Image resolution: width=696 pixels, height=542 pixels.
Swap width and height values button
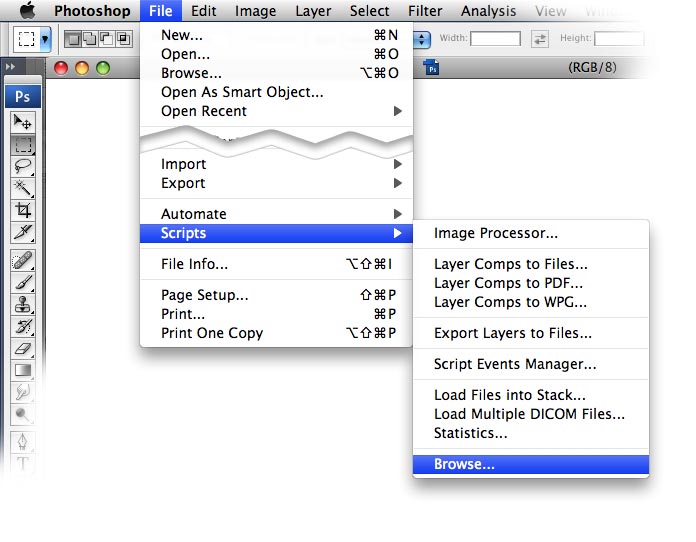point(540,39)
